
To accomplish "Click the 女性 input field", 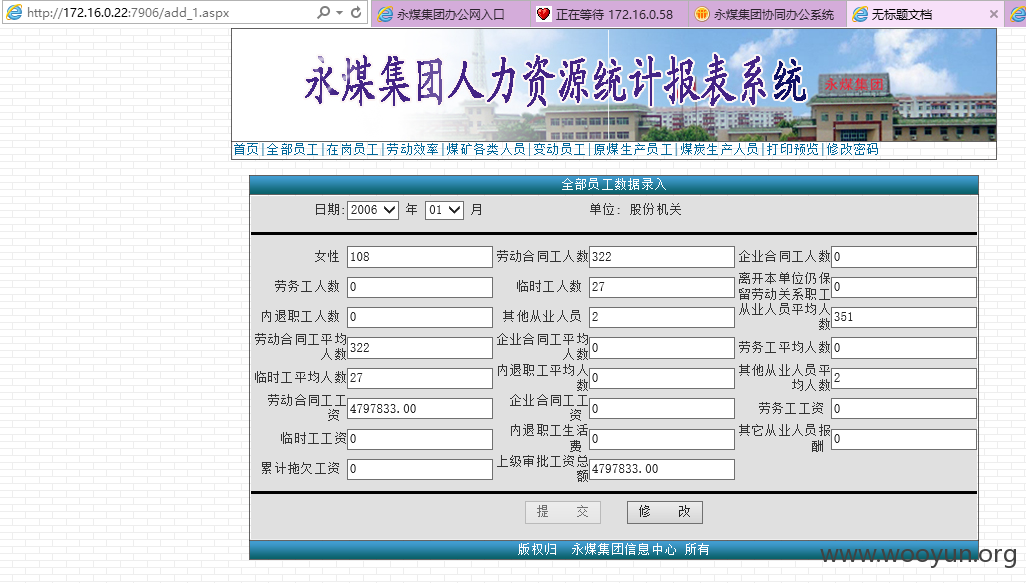I will [x=419, y=256].
